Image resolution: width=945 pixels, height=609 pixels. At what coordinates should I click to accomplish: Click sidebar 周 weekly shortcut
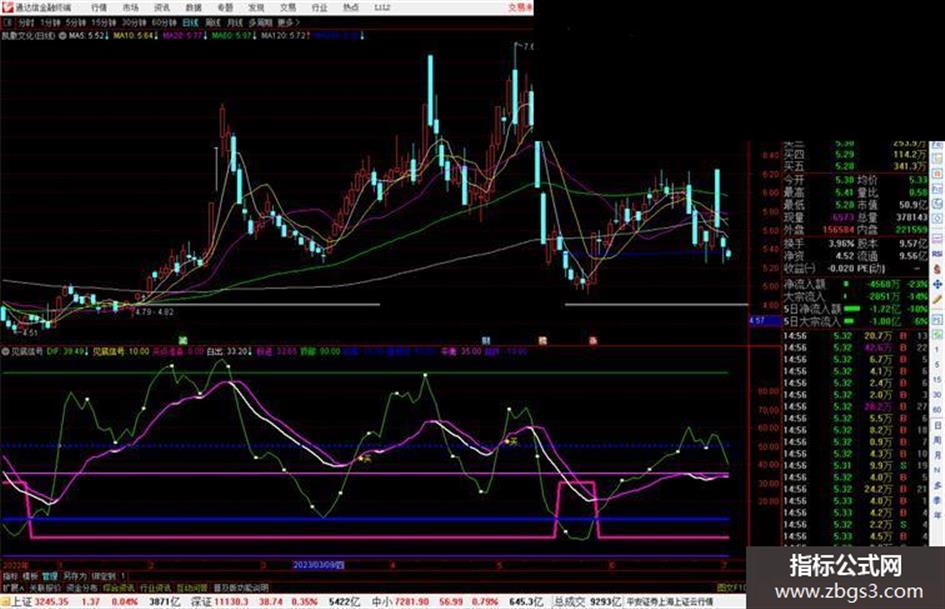pos(937,441)
